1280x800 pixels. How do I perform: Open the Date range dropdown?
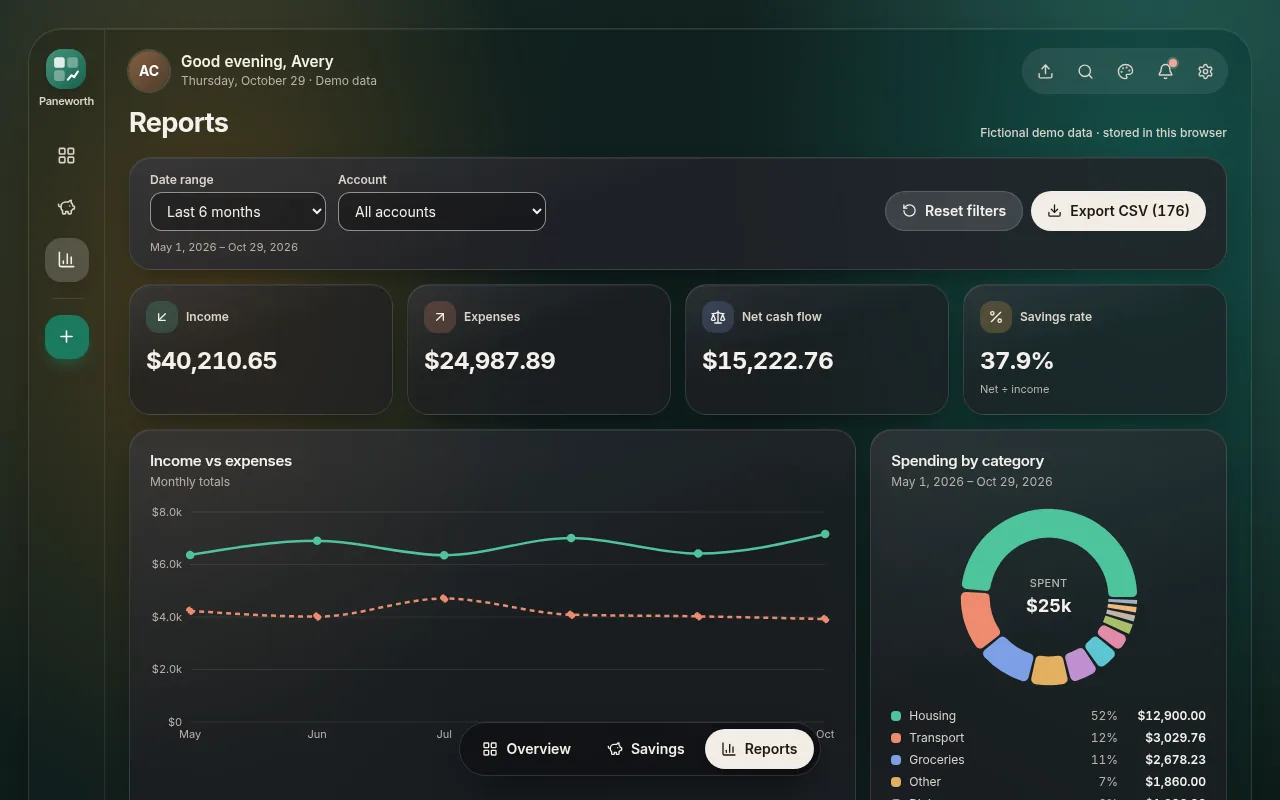pyautogui.click(x=238, y=212)
